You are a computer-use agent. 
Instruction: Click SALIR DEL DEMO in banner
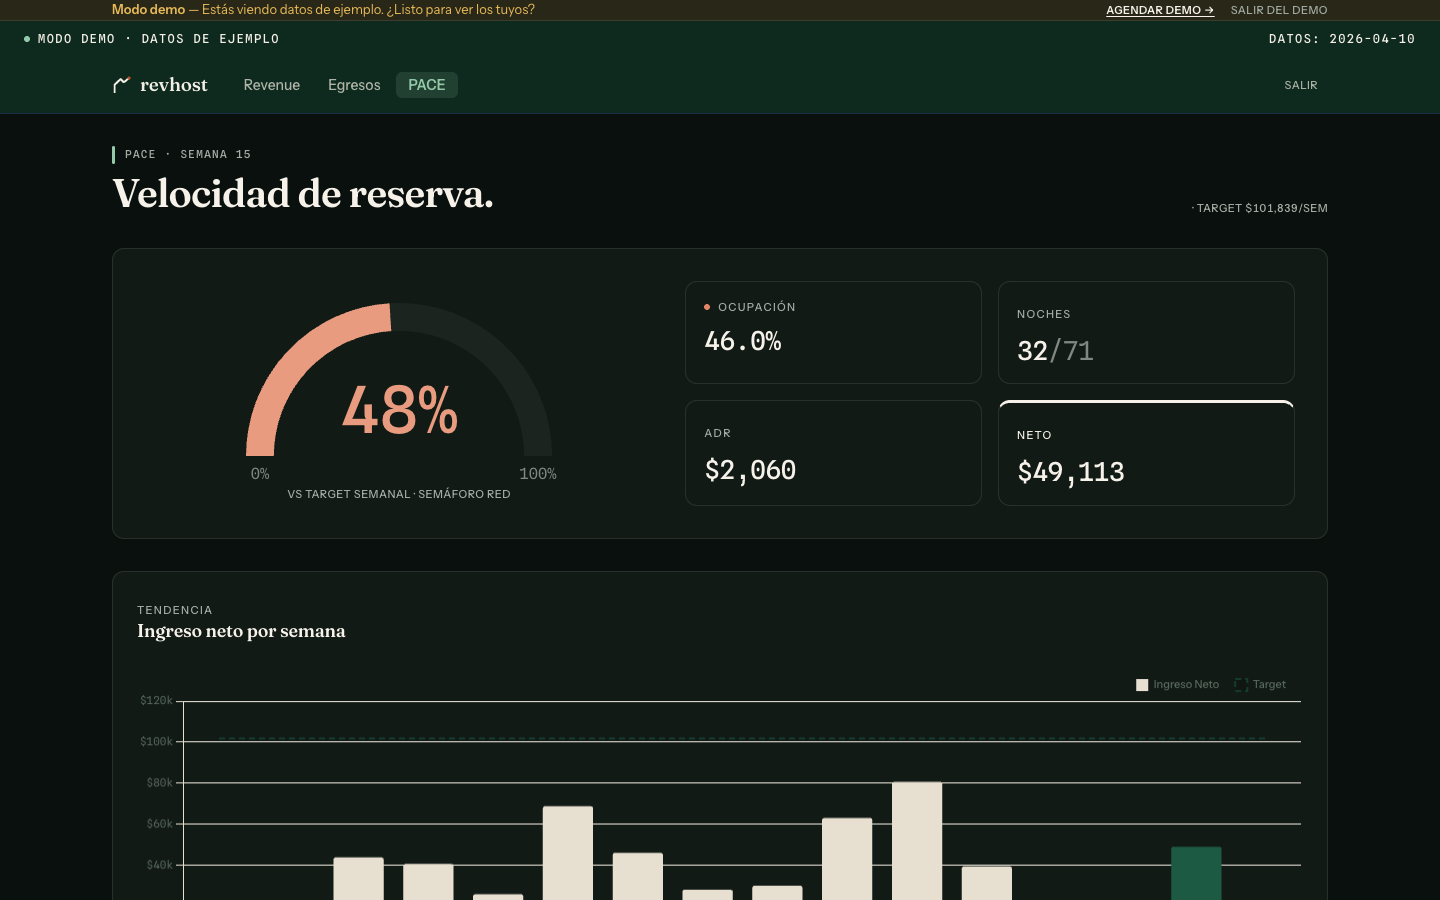point(1279,10)
